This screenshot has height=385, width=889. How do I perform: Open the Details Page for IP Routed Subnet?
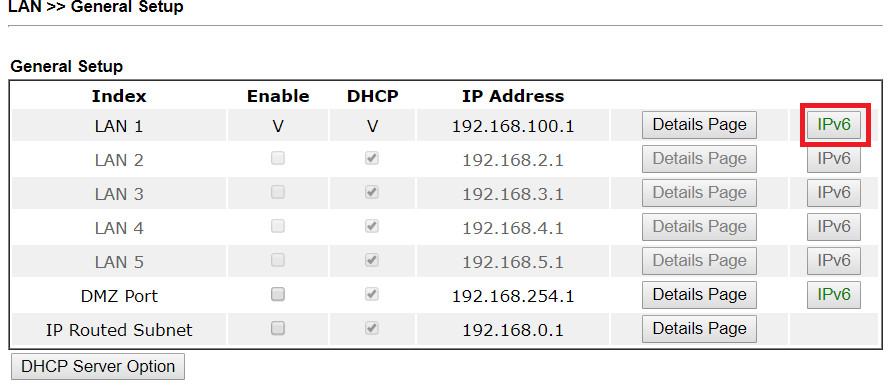click(699, 329)
